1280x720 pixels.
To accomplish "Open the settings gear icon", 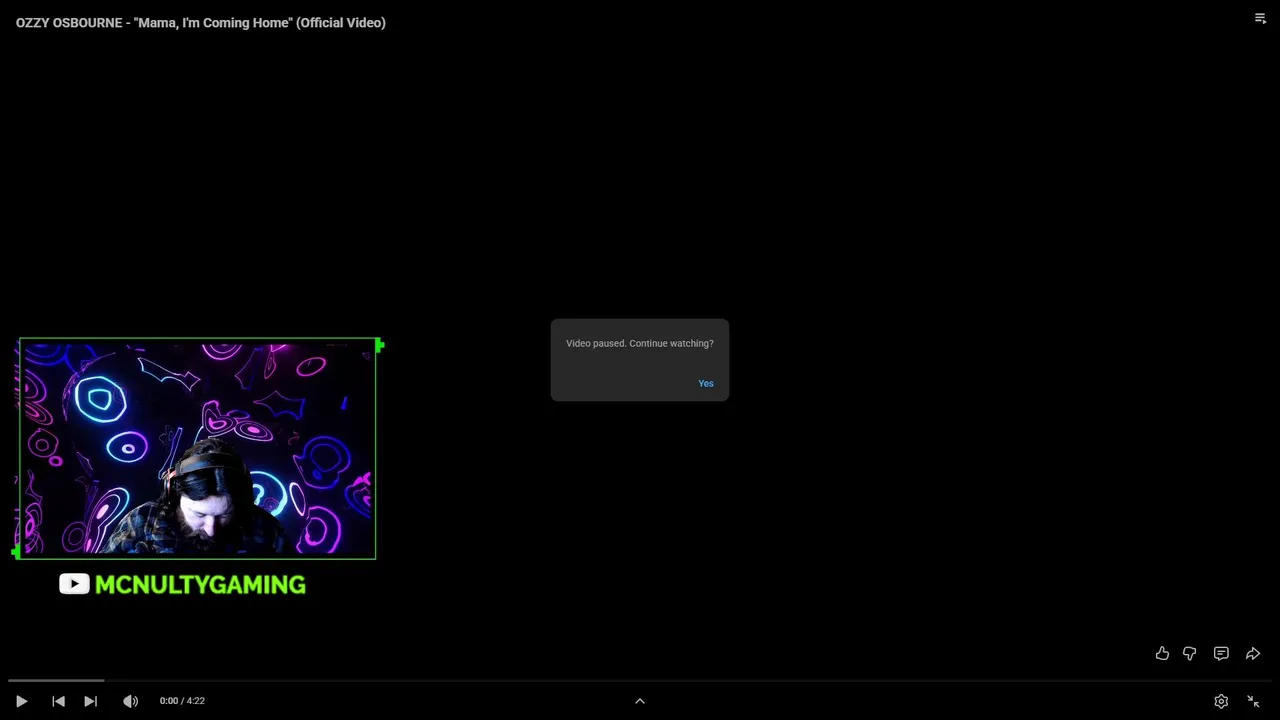I will pyautogui.click(x=1221, y=701).
